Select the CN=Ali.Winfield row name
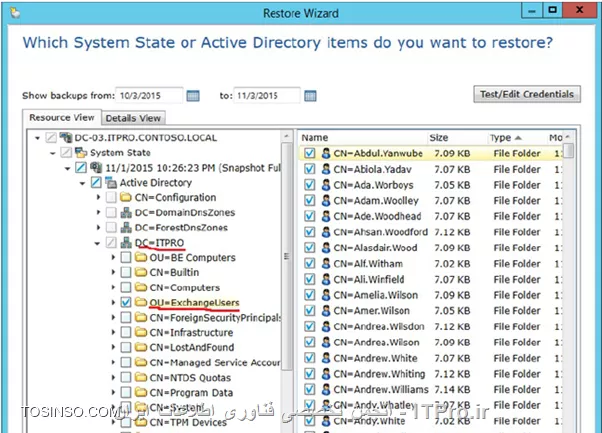 coord(369,279)
